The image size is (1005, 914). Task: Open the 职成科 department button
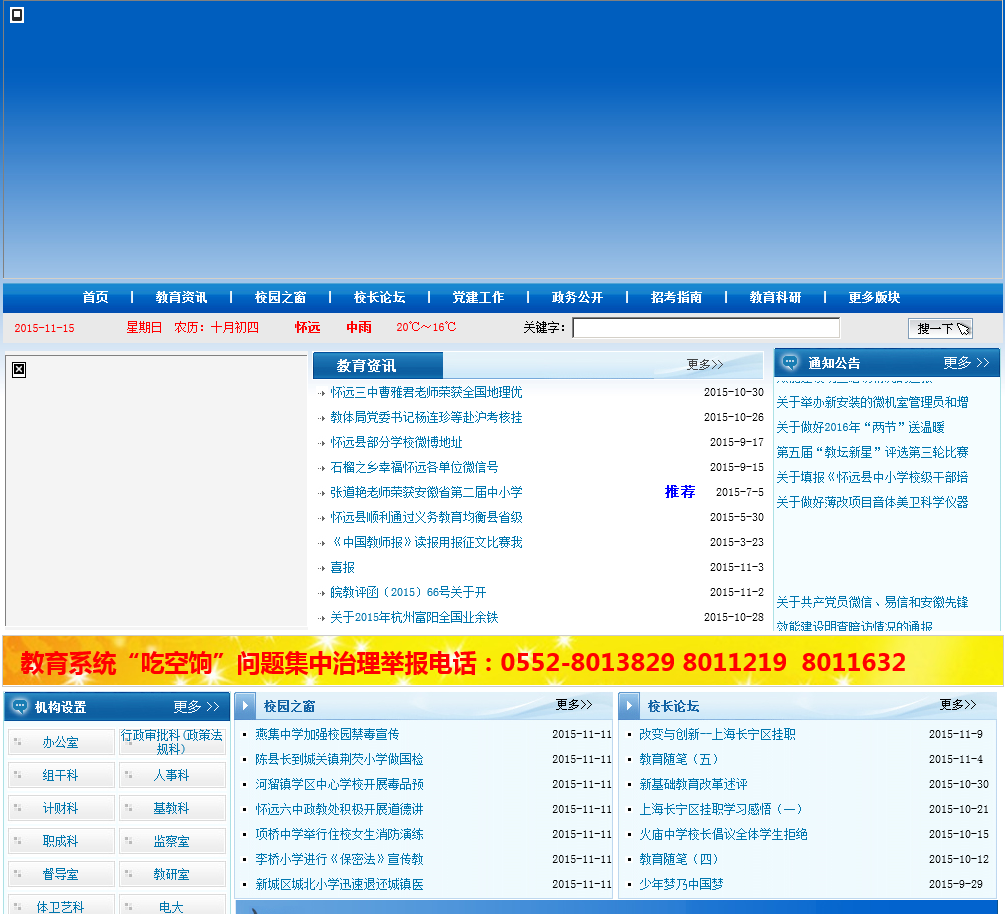pos(62,841)
